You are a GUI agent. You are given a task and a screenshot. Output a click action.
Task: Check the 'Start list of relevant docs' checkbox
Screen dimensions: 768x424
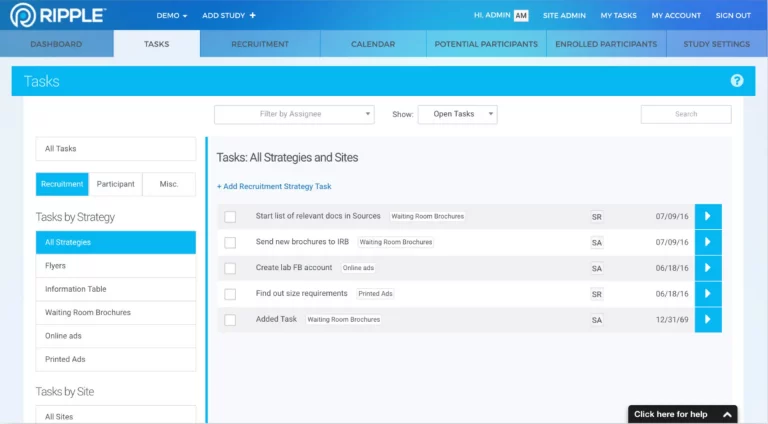click(230, 217)
